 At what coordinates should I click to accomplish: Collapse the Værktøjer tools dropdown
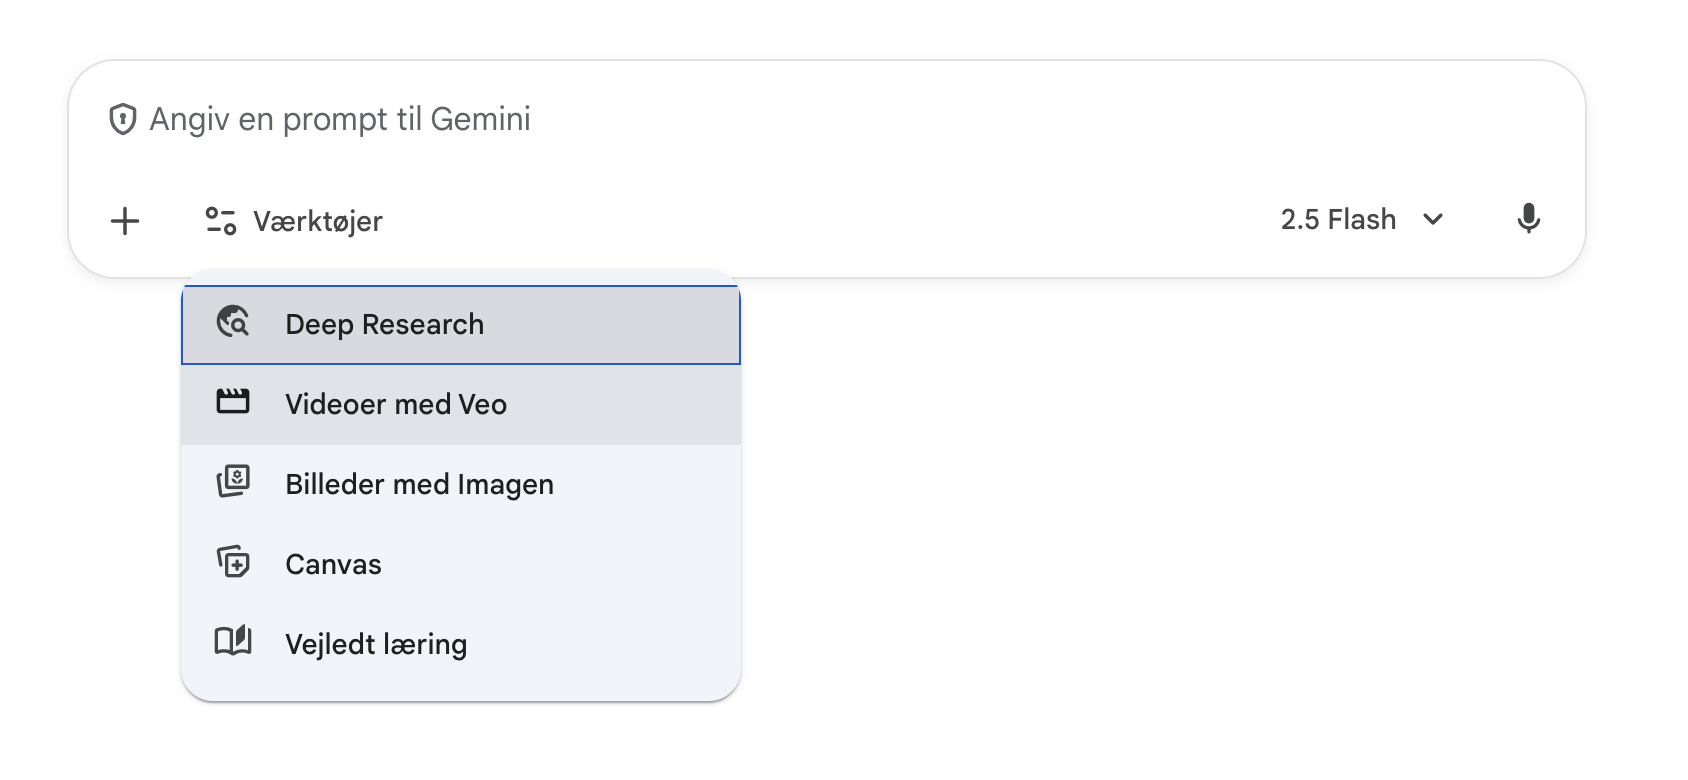click(317, 221)
